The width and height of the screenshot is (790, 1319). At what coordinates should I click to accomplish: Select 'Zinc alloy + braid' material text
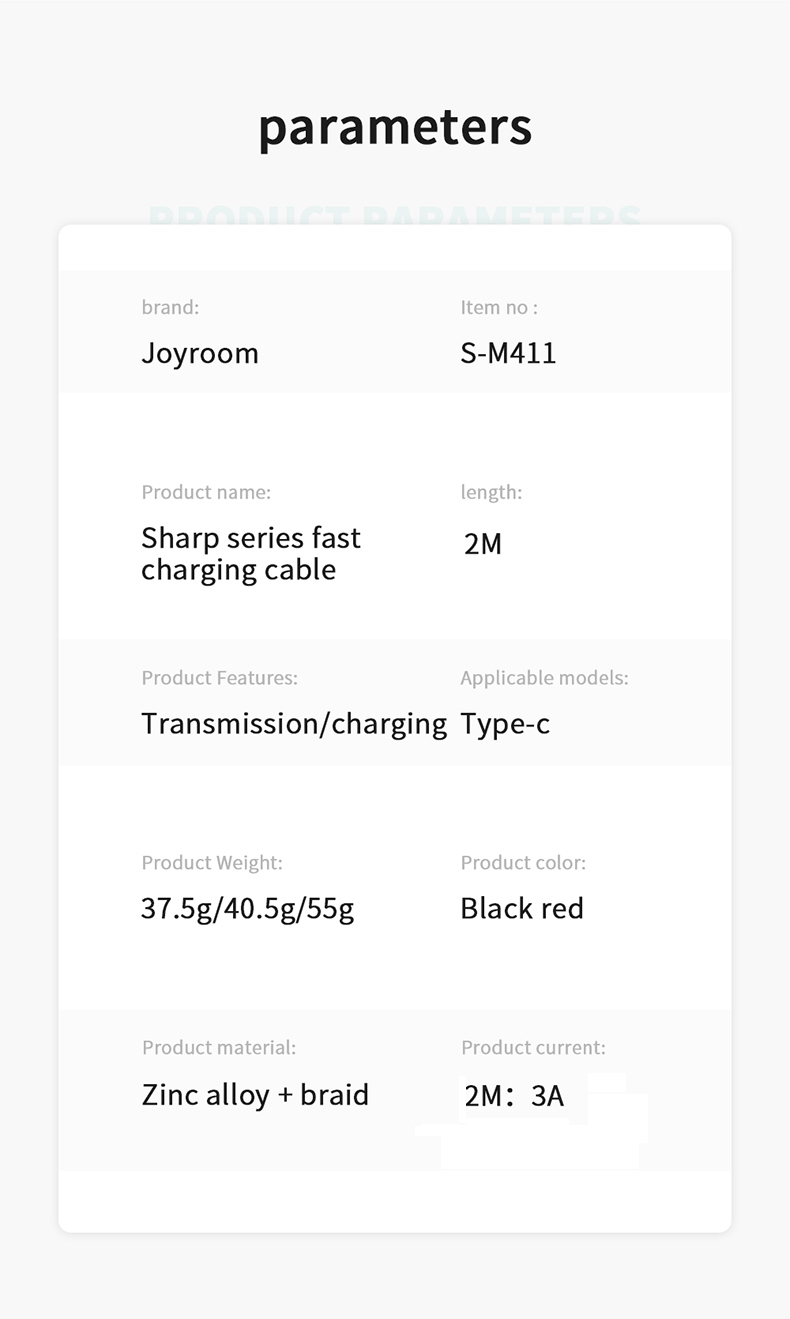255,1095
